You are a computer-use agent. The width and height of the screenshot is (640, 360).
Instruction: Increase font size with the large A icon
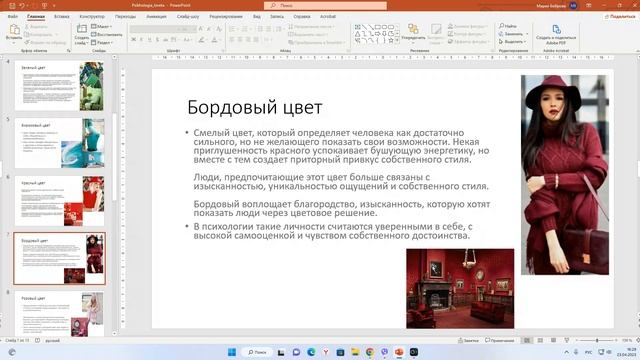click(201, 29)
